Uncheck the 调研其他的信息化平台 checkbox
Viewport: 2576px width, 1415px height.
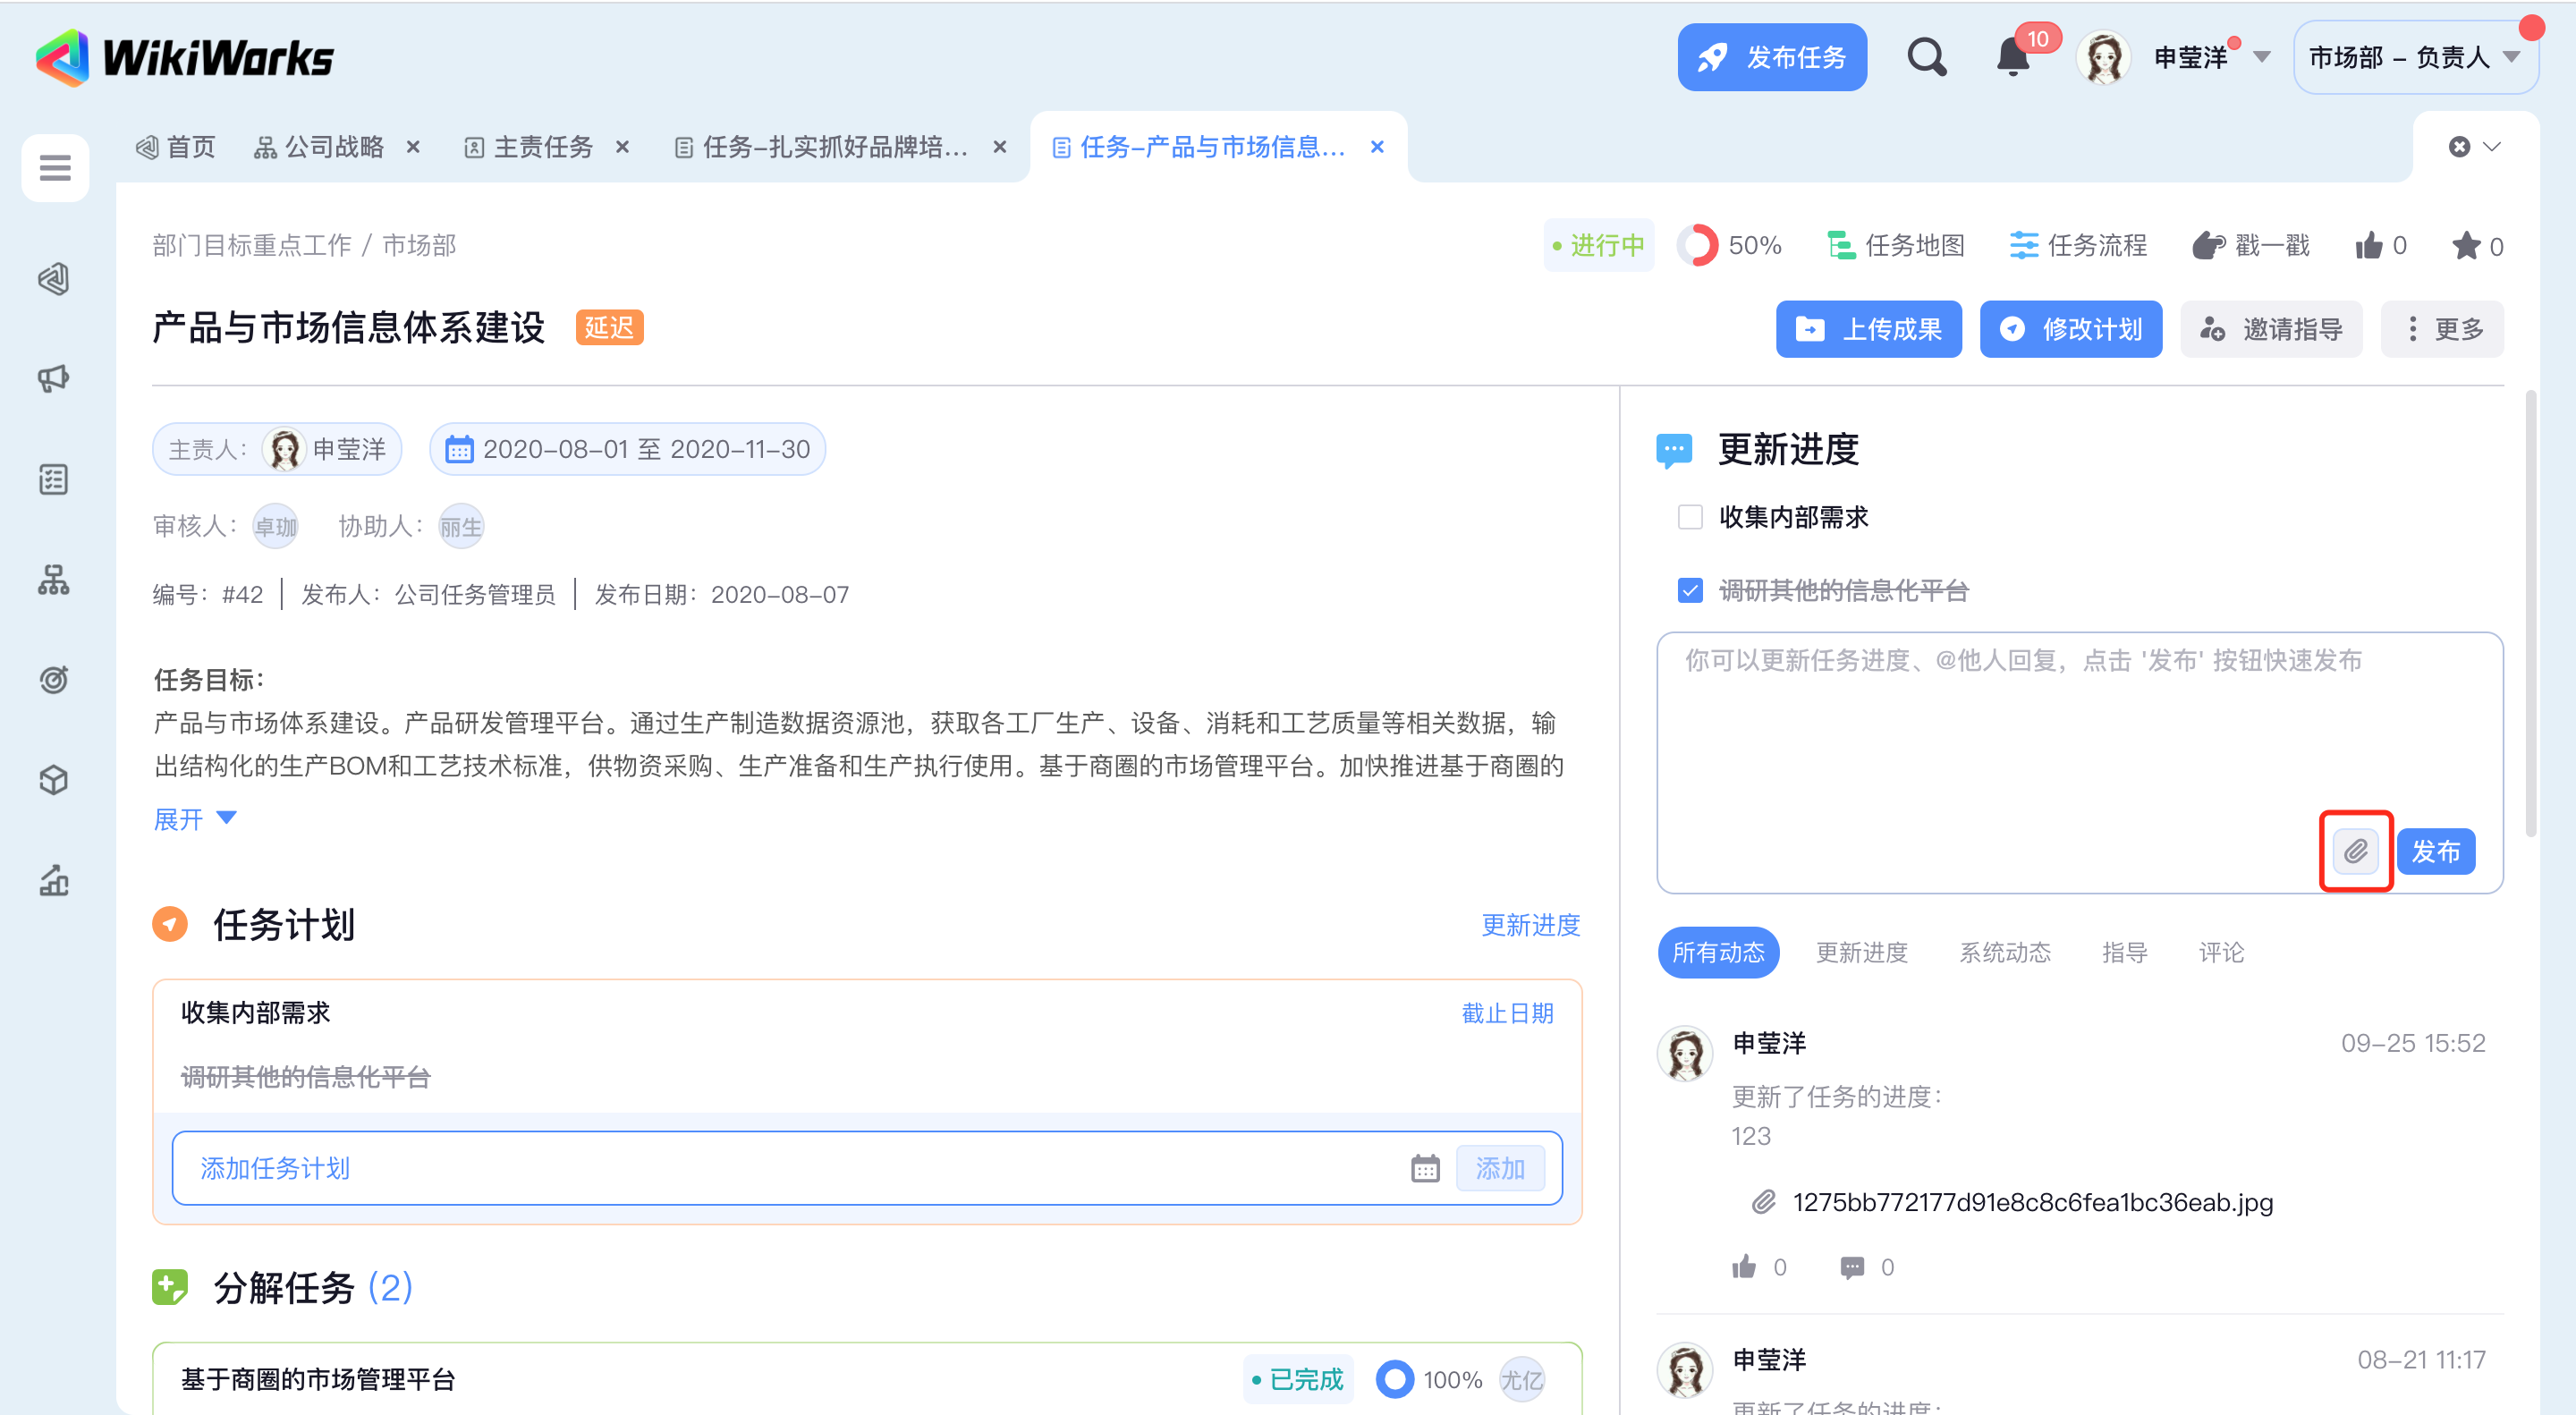point(1690,591)
